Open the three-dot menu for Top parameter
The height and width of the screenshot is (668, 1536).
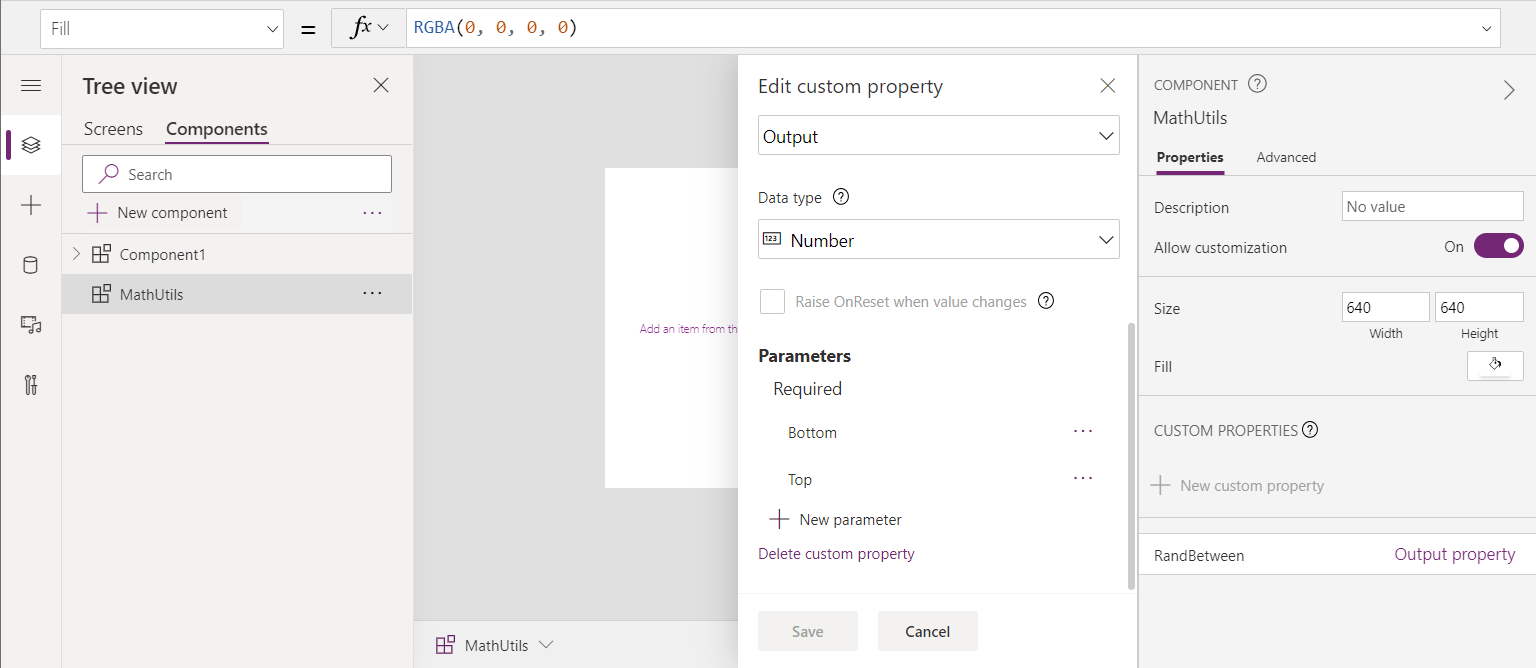point(1083,479)
